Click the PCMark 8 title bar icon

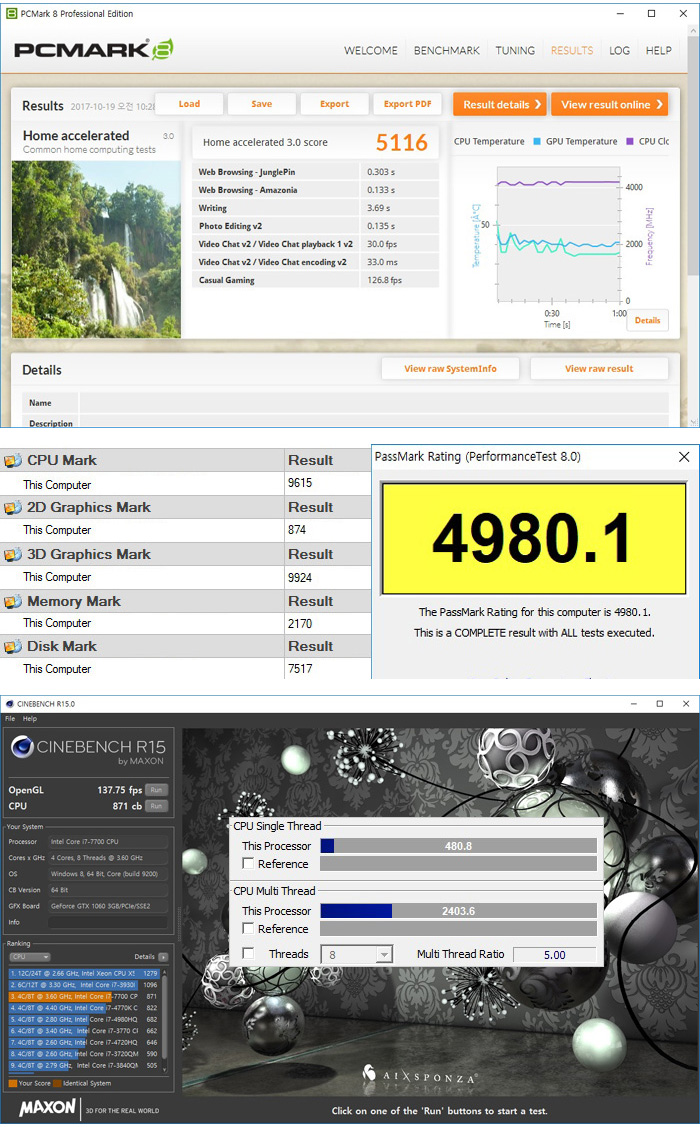point(11,13)
